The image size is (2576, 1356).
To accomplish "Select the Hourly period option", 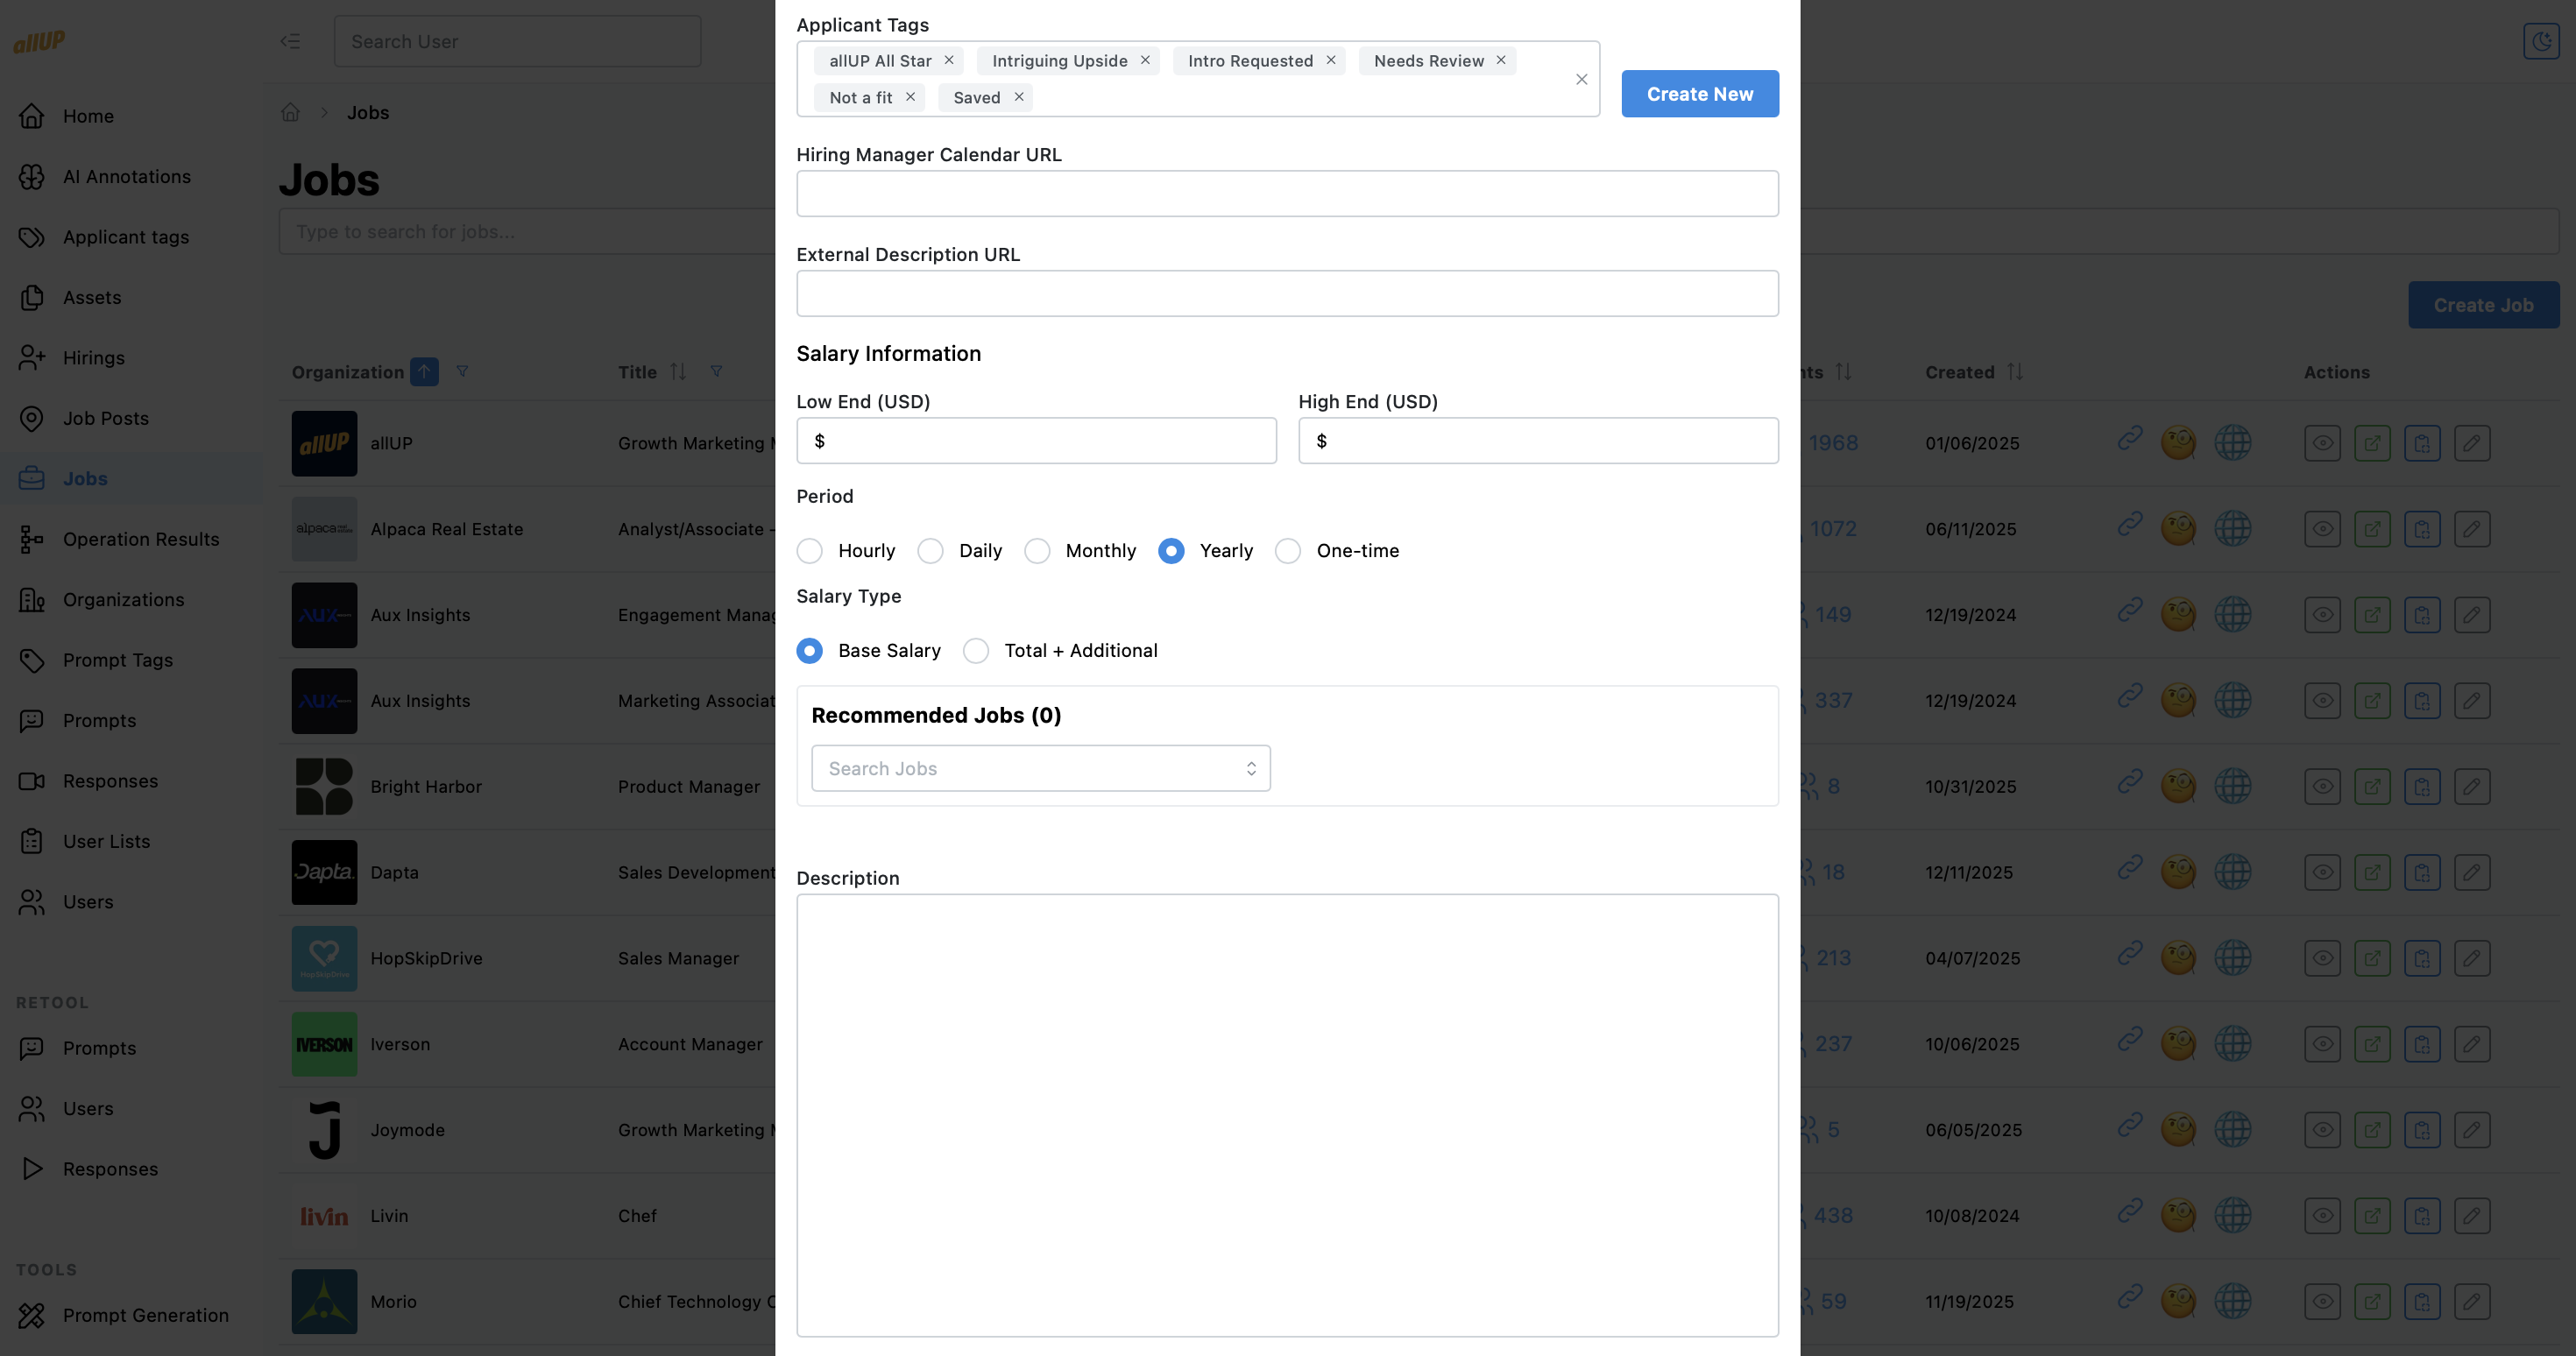I will click(x=810, y=551).
